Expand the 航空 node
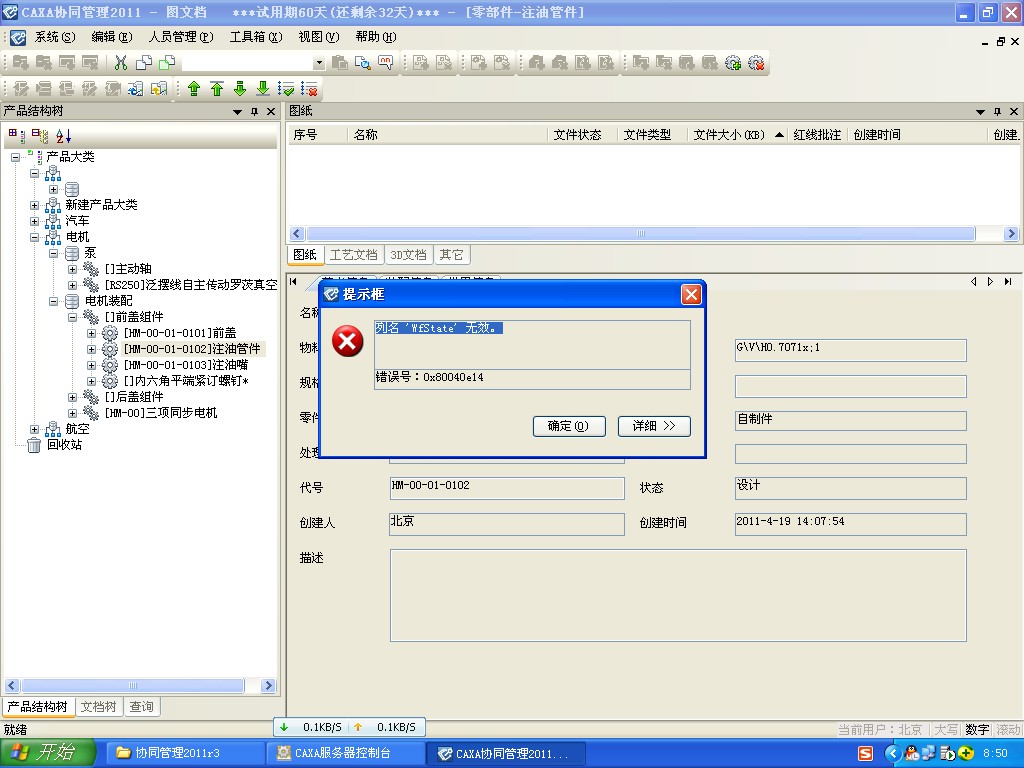Image resolution: width=1024 pixels, height=768 pixels. tap(35, 429)
